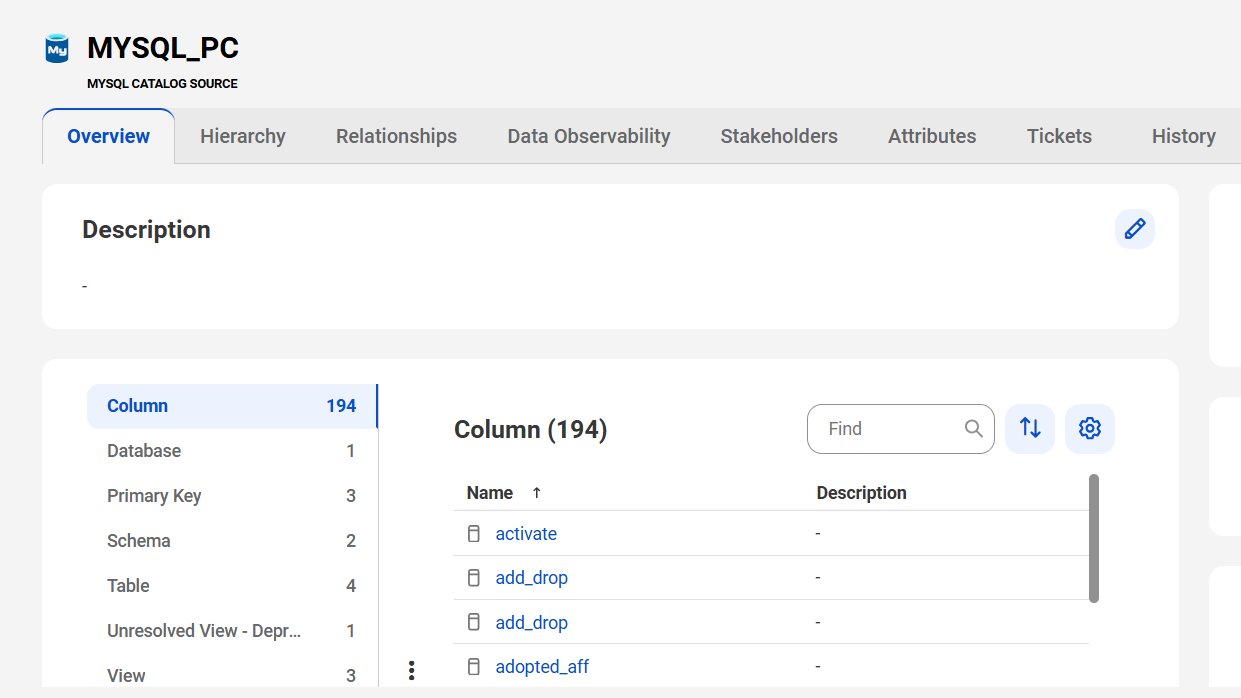Viewport: 1241px width, 698px height.
Task: Open the activate column link
Action: pyautogui.click(x=526, y=534)
